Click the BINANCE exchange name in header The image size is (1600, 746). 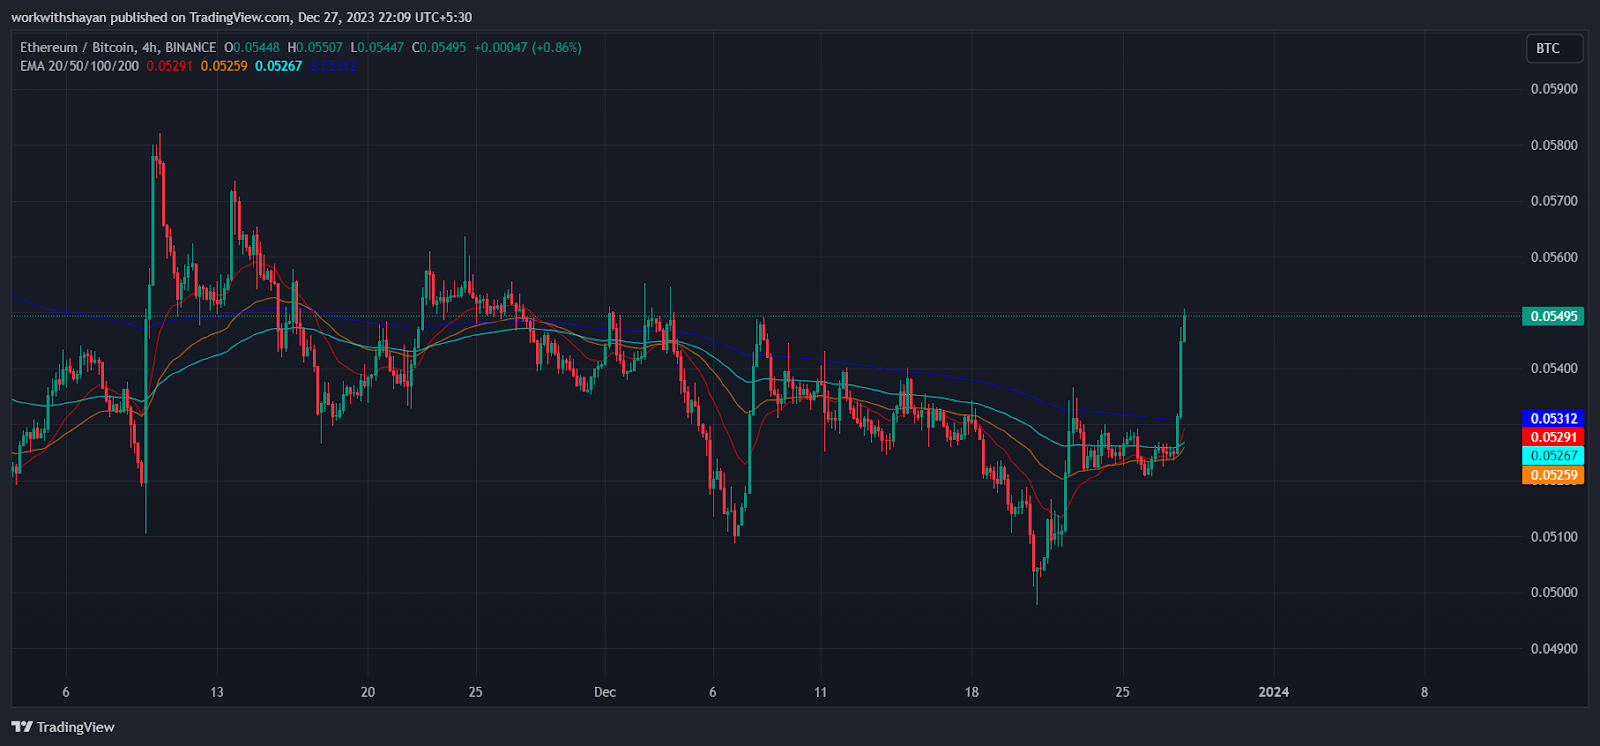[190, 47]
